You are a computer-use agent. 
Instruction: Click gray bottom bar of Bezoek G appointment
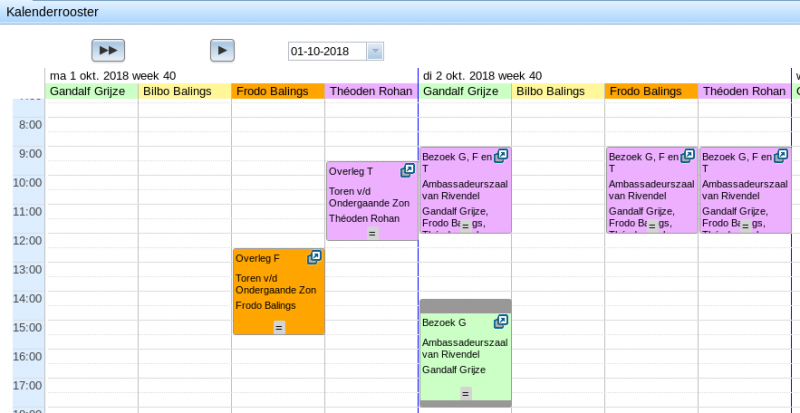[x=465, y=404]
